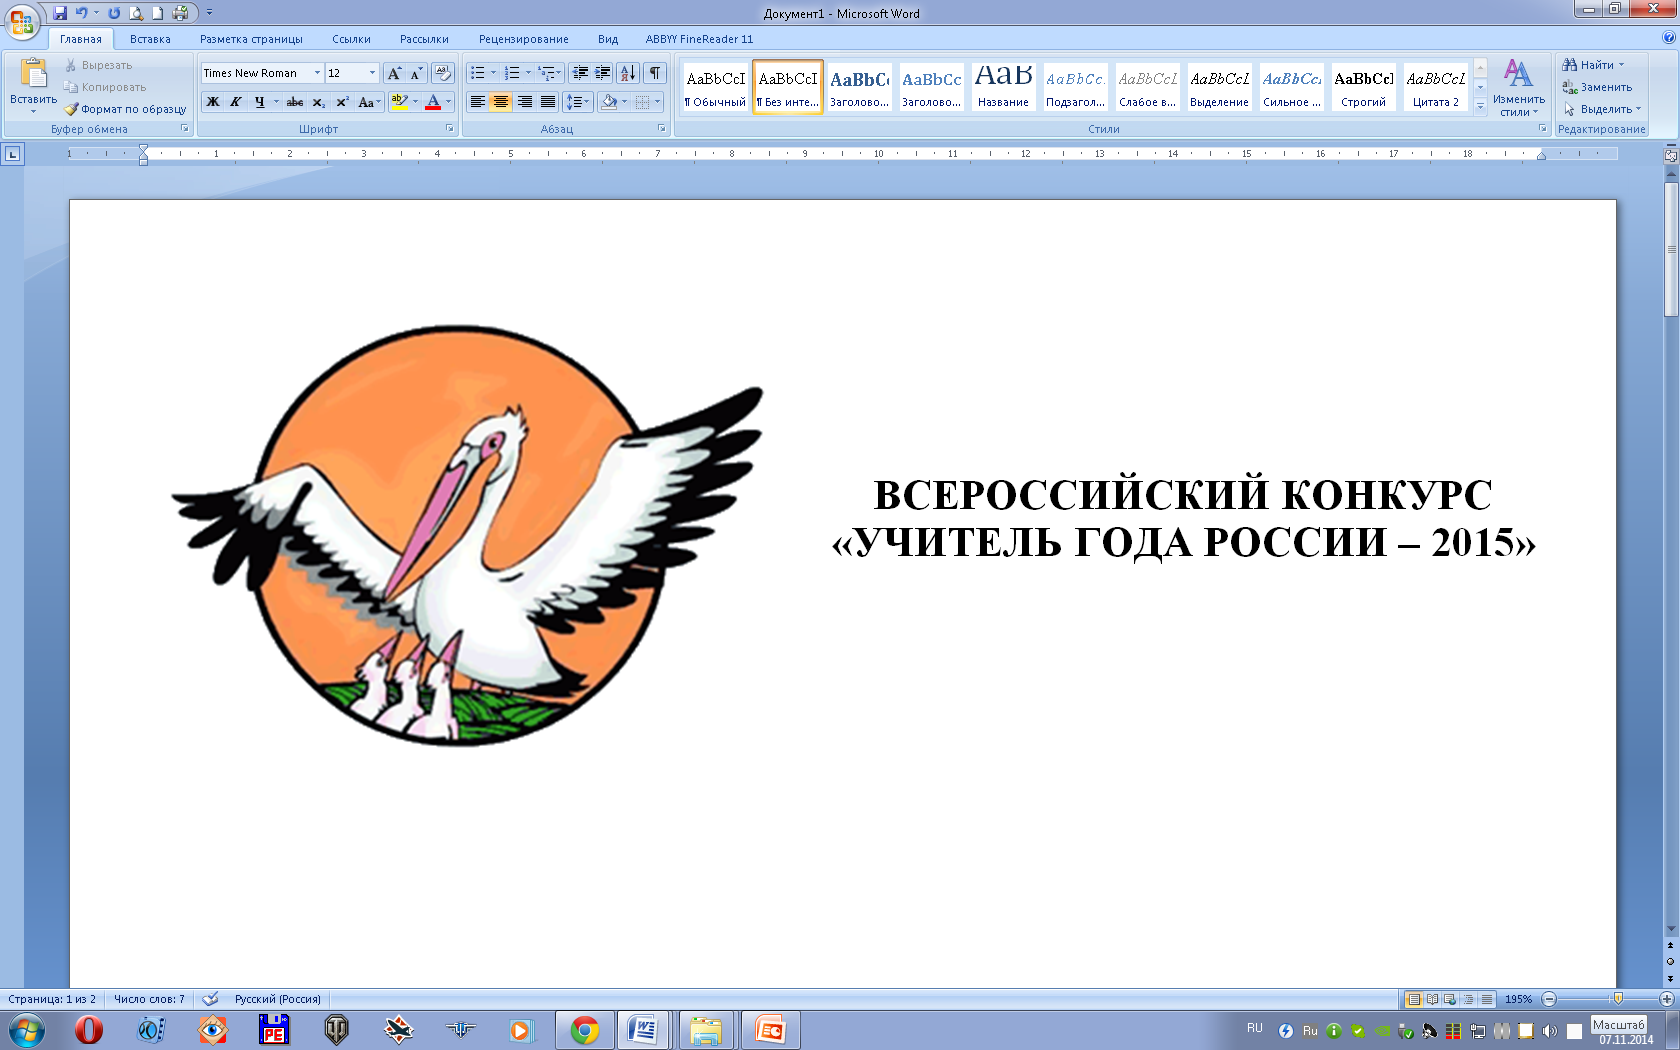Open Абзац dialog launcher
The height and width of the screenshot is (1050, 1680).
click(x=661, y=129)
